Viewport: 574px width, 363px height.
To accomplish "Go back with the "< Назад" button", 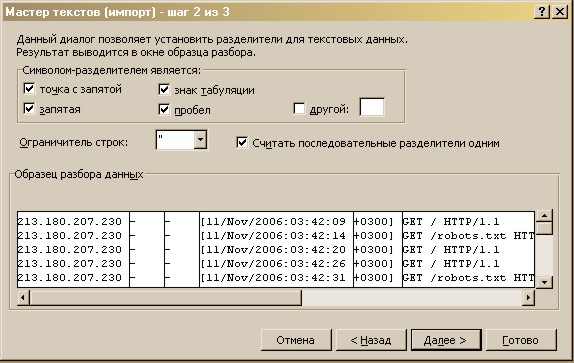I will point(371,340).
